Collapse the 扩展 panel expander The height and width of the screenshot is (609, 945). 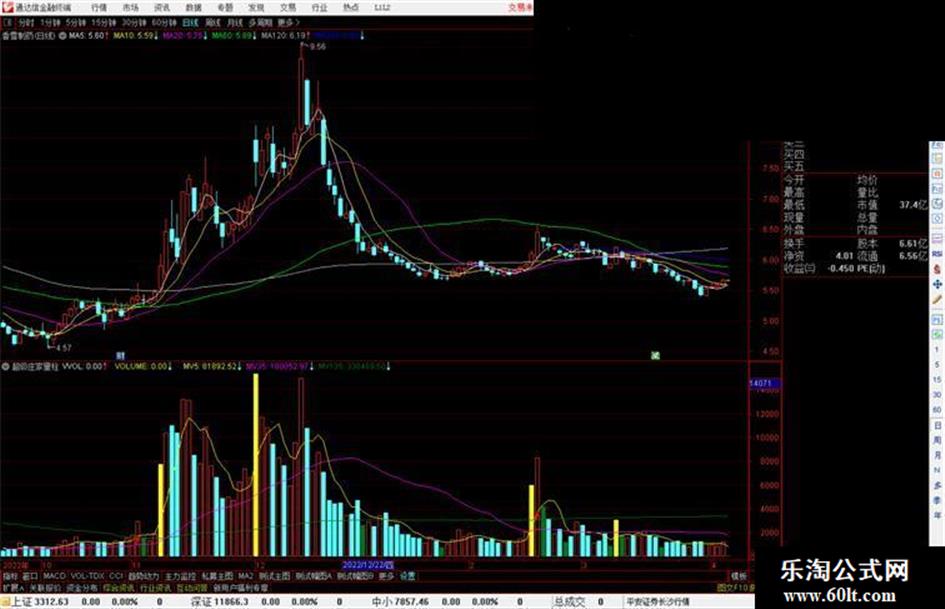(13, 587)
